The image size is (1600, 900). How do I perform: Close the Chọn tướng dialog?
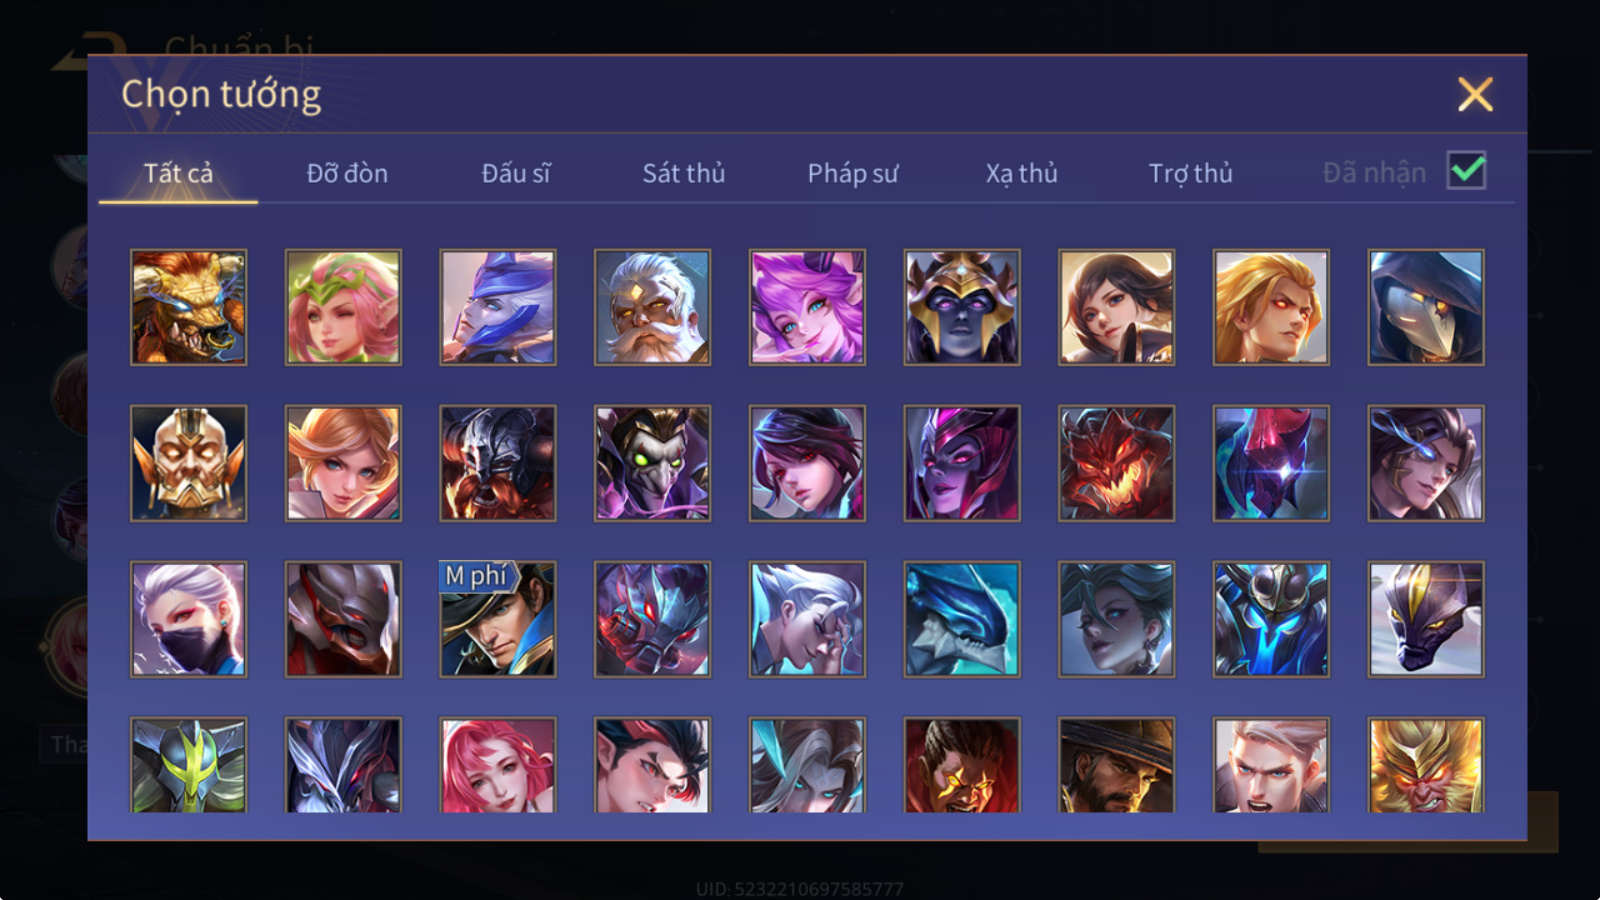1475,95
